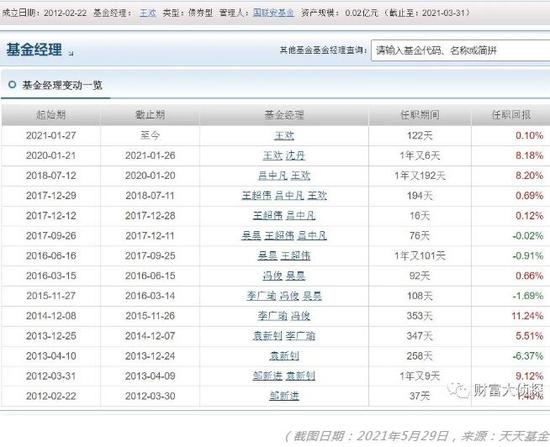
Task: Select the 2017-12-28 end date cell
Action: [x=150, y=215]
